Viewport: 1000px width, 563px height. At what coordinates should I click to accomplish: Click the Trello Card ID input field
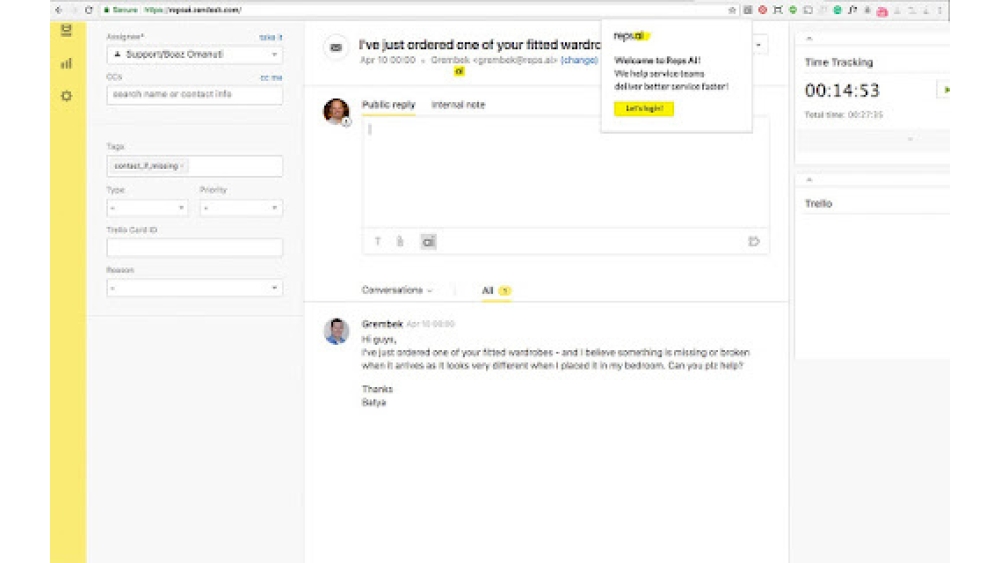[x=195, y=247]
